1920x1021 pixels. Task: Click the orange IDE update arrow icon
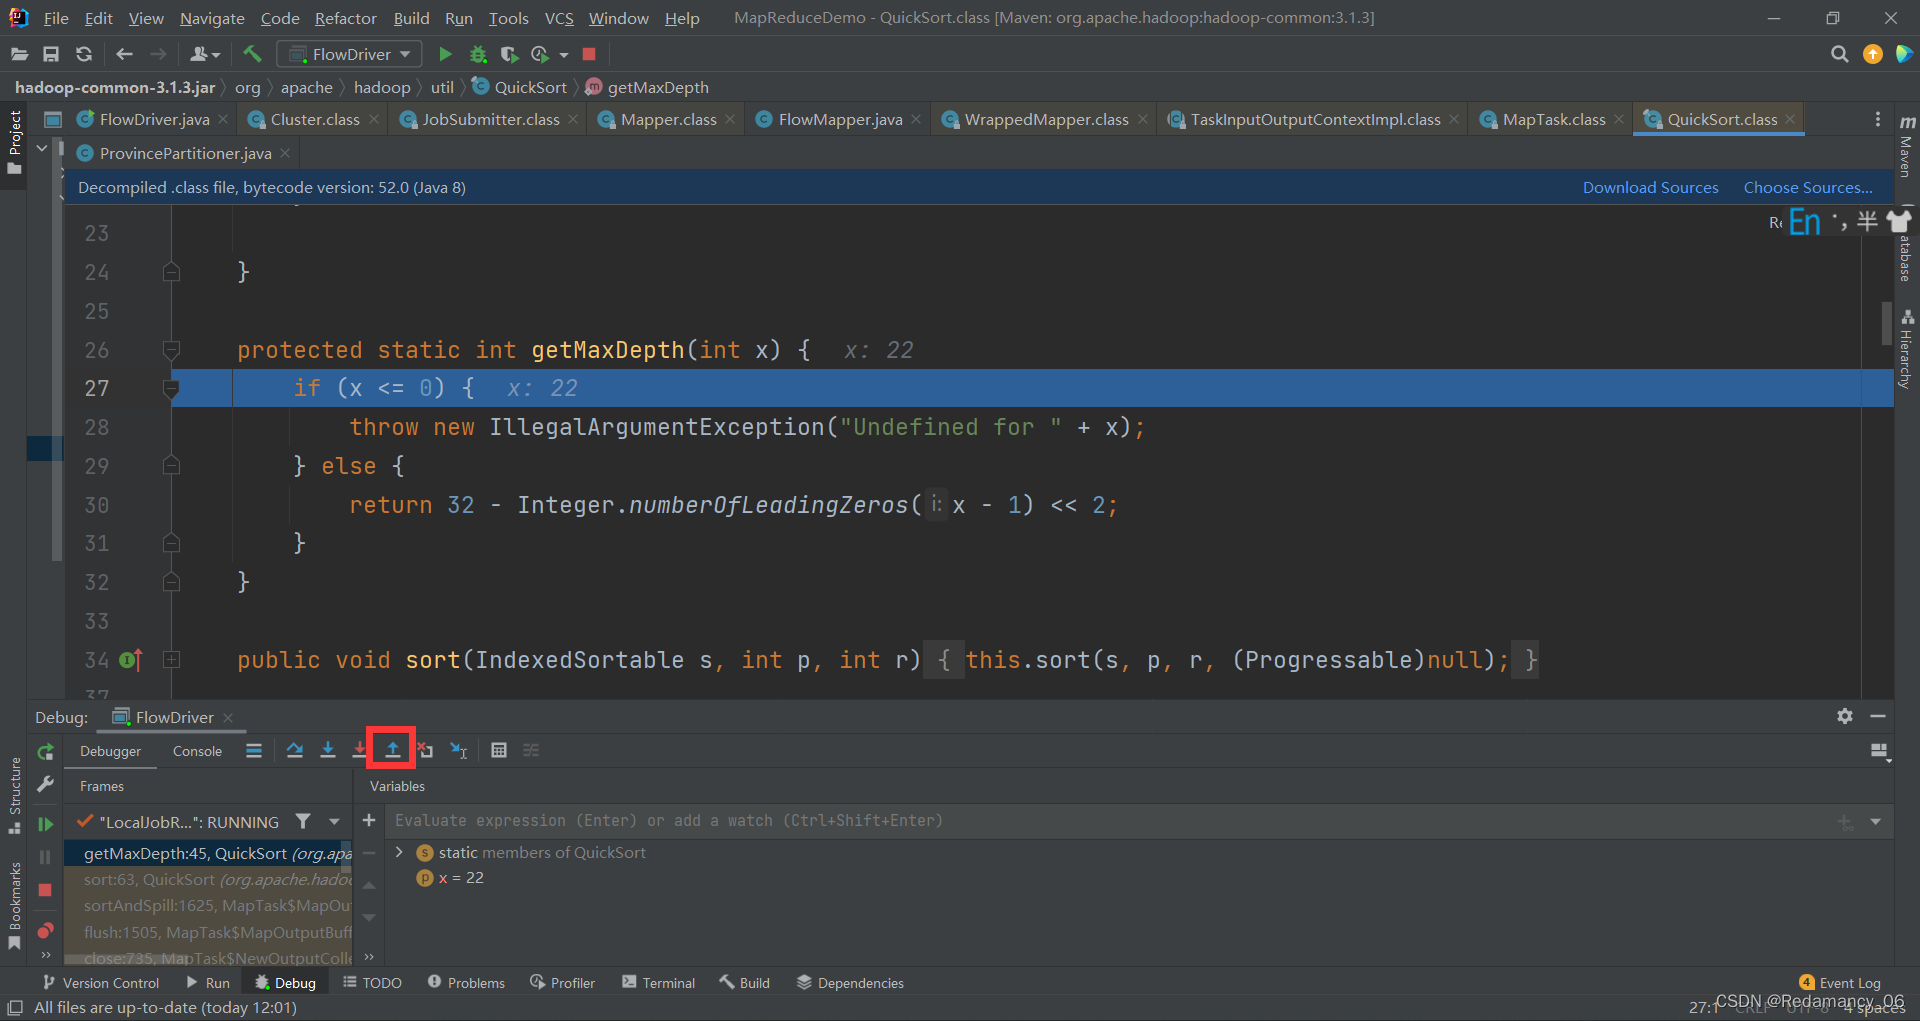click(x=1873, y=54)
